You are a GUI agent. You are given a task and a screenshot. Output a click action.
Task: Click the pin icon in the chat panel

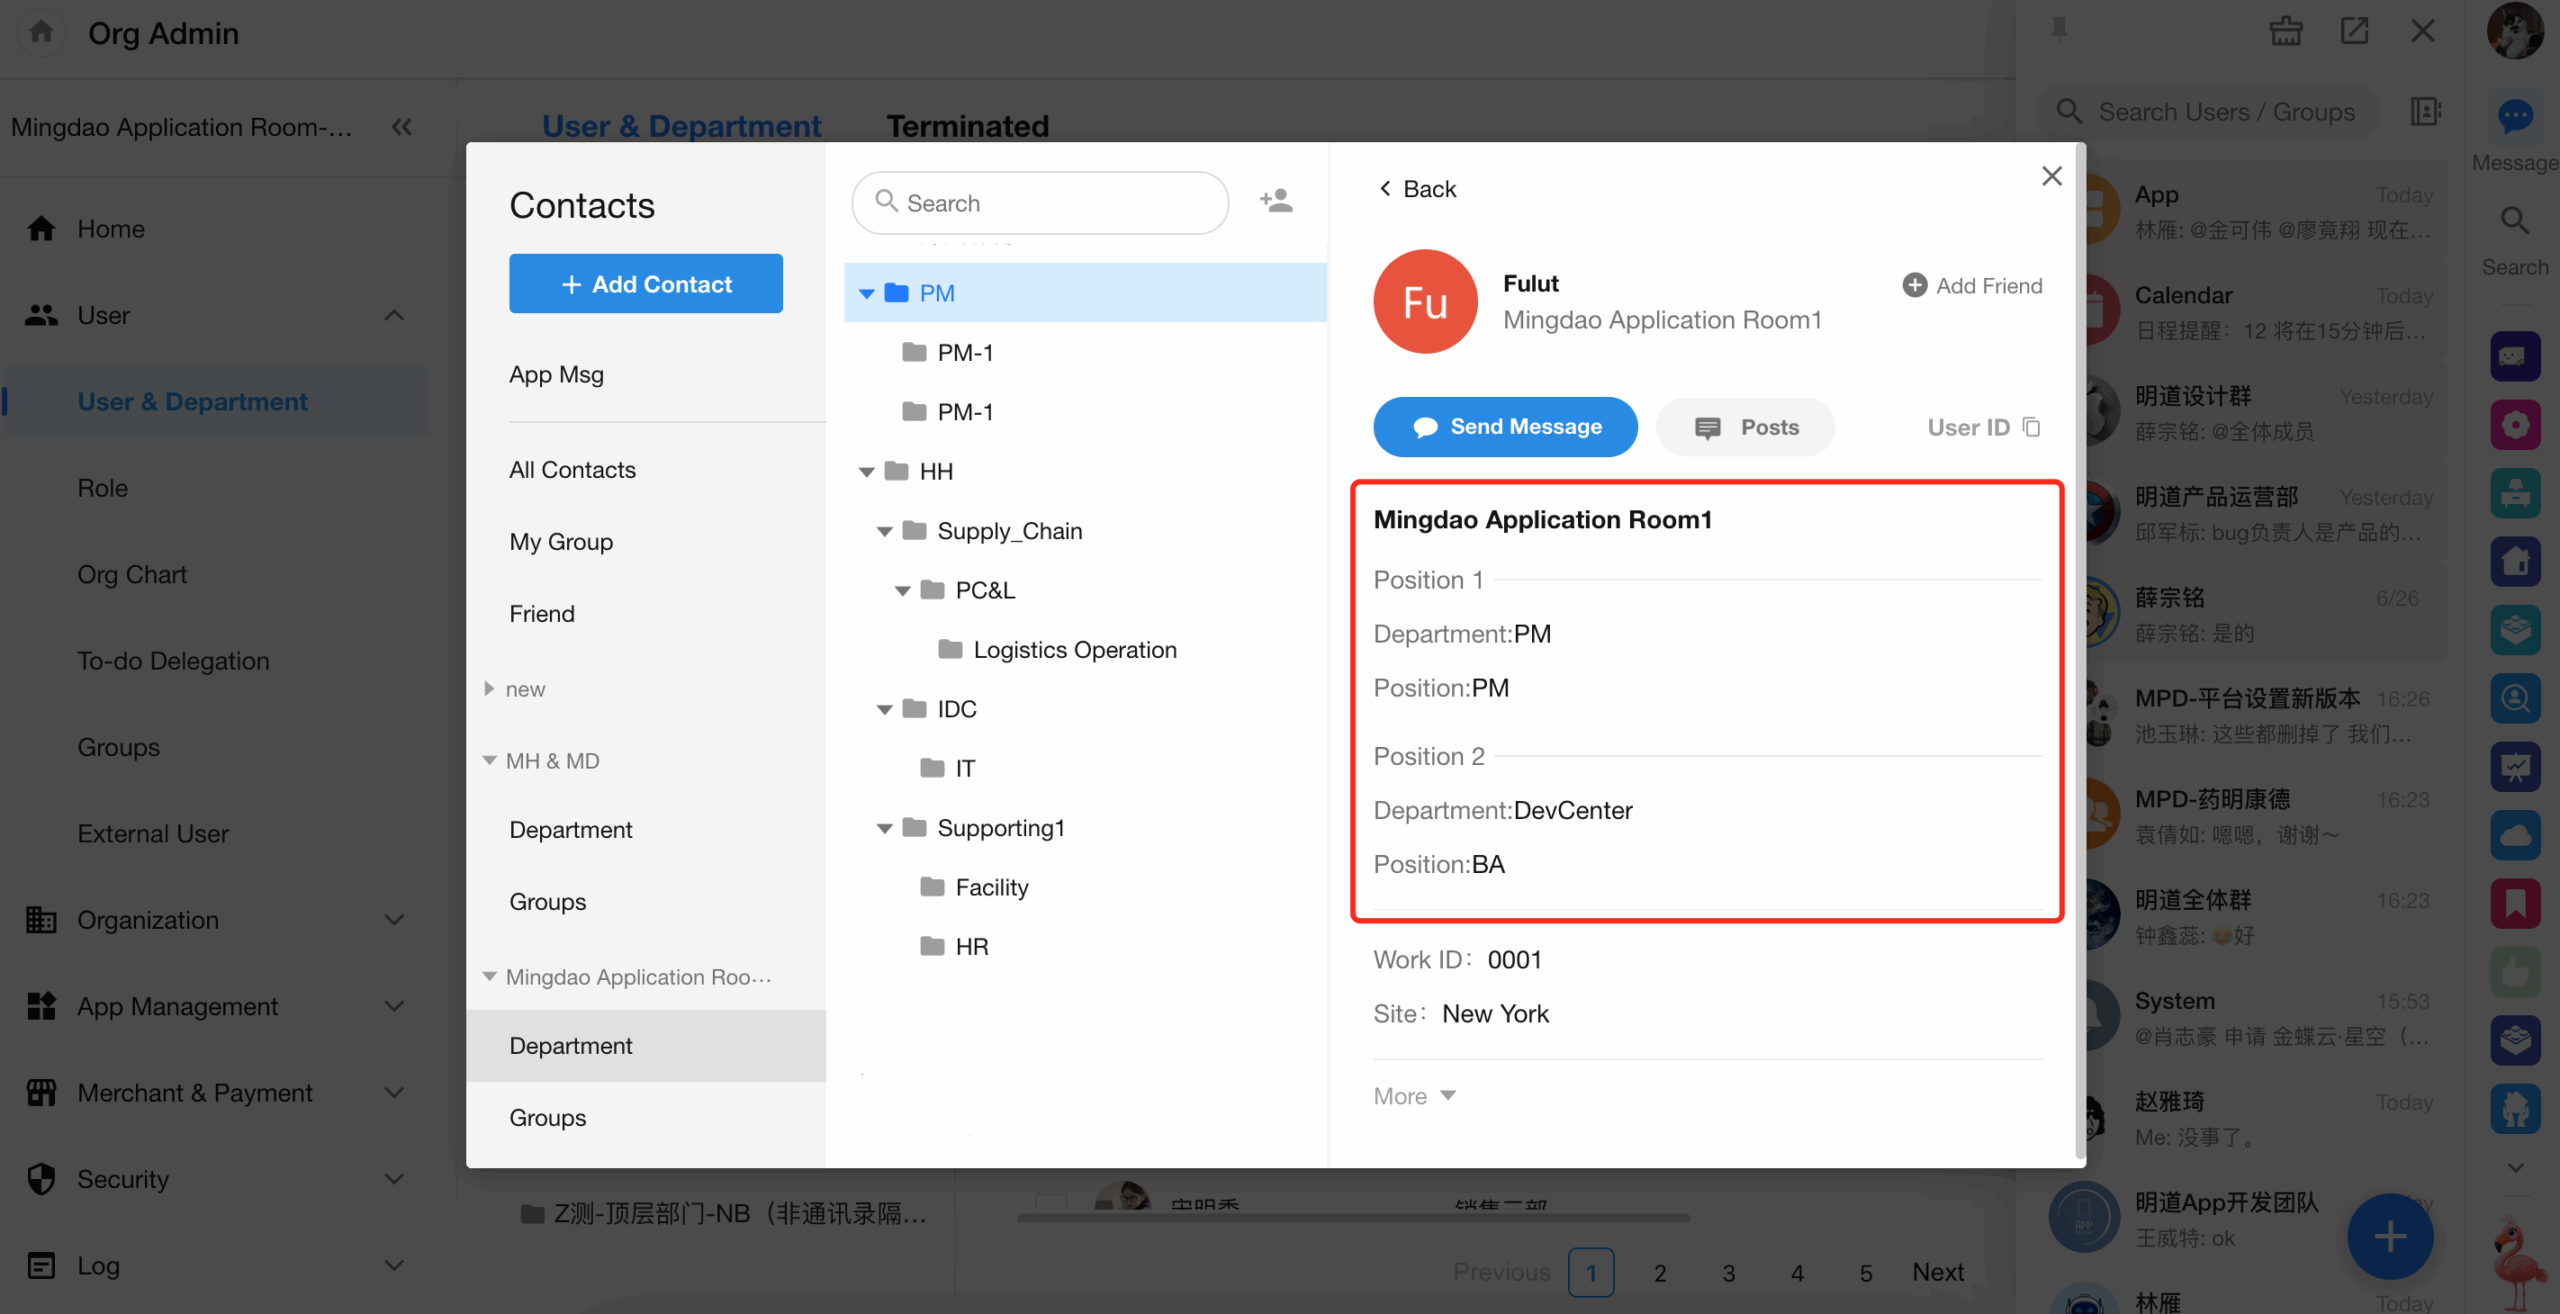click(x=2059, y=31)
